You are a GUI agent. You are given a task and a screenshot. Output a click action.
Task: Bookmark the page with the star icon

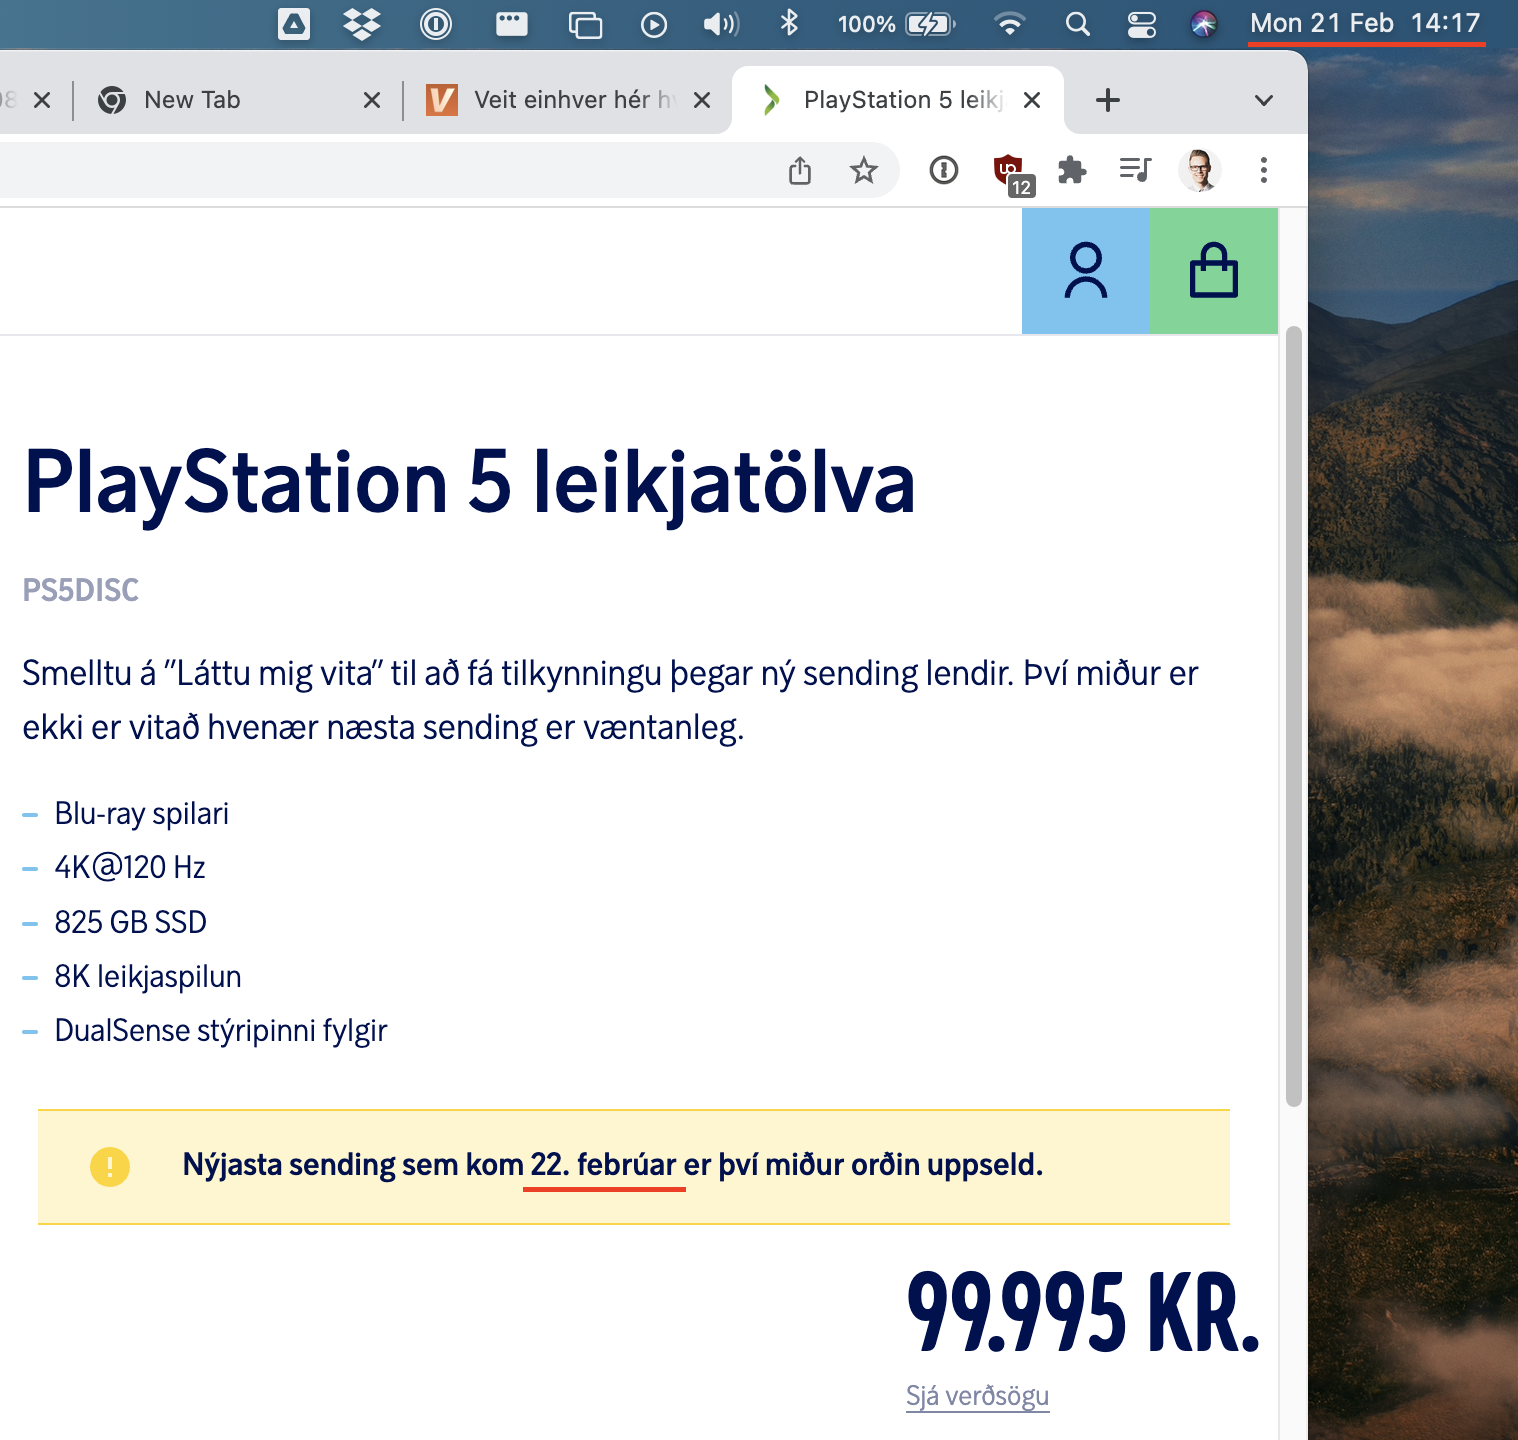(863, 170)
